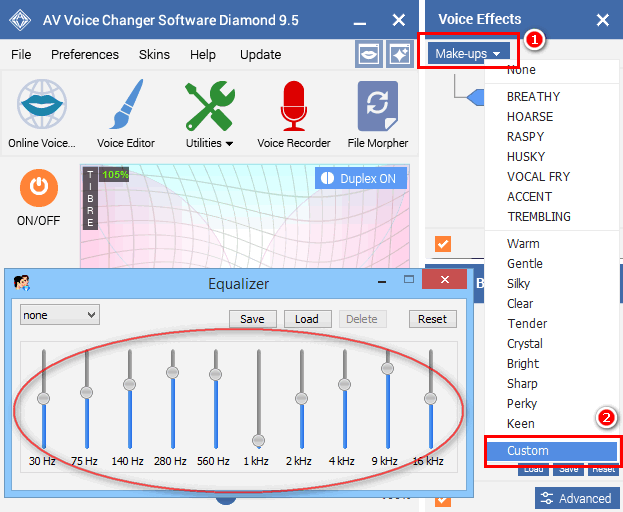Choose the VOCAL FRY make-up
Screen dimensions: 623x512
point(552,176)
